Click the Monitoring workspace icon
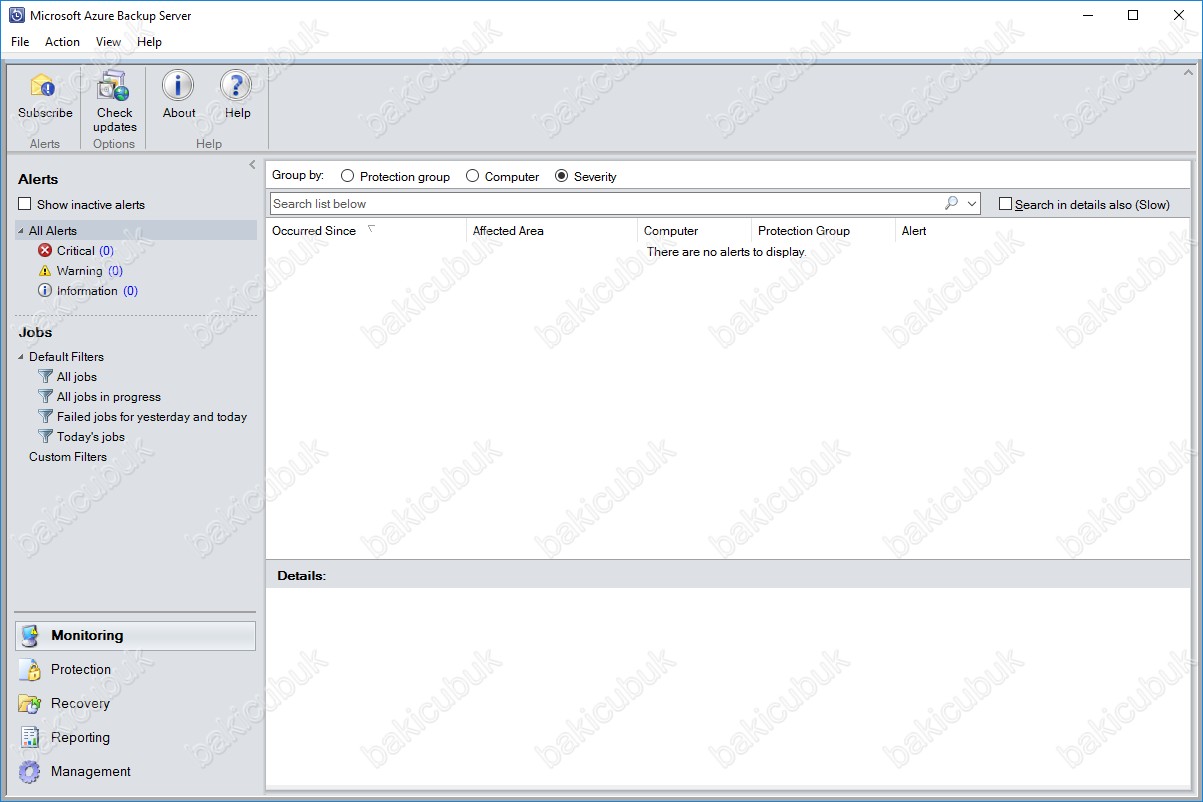 click(x=30, y=636)
